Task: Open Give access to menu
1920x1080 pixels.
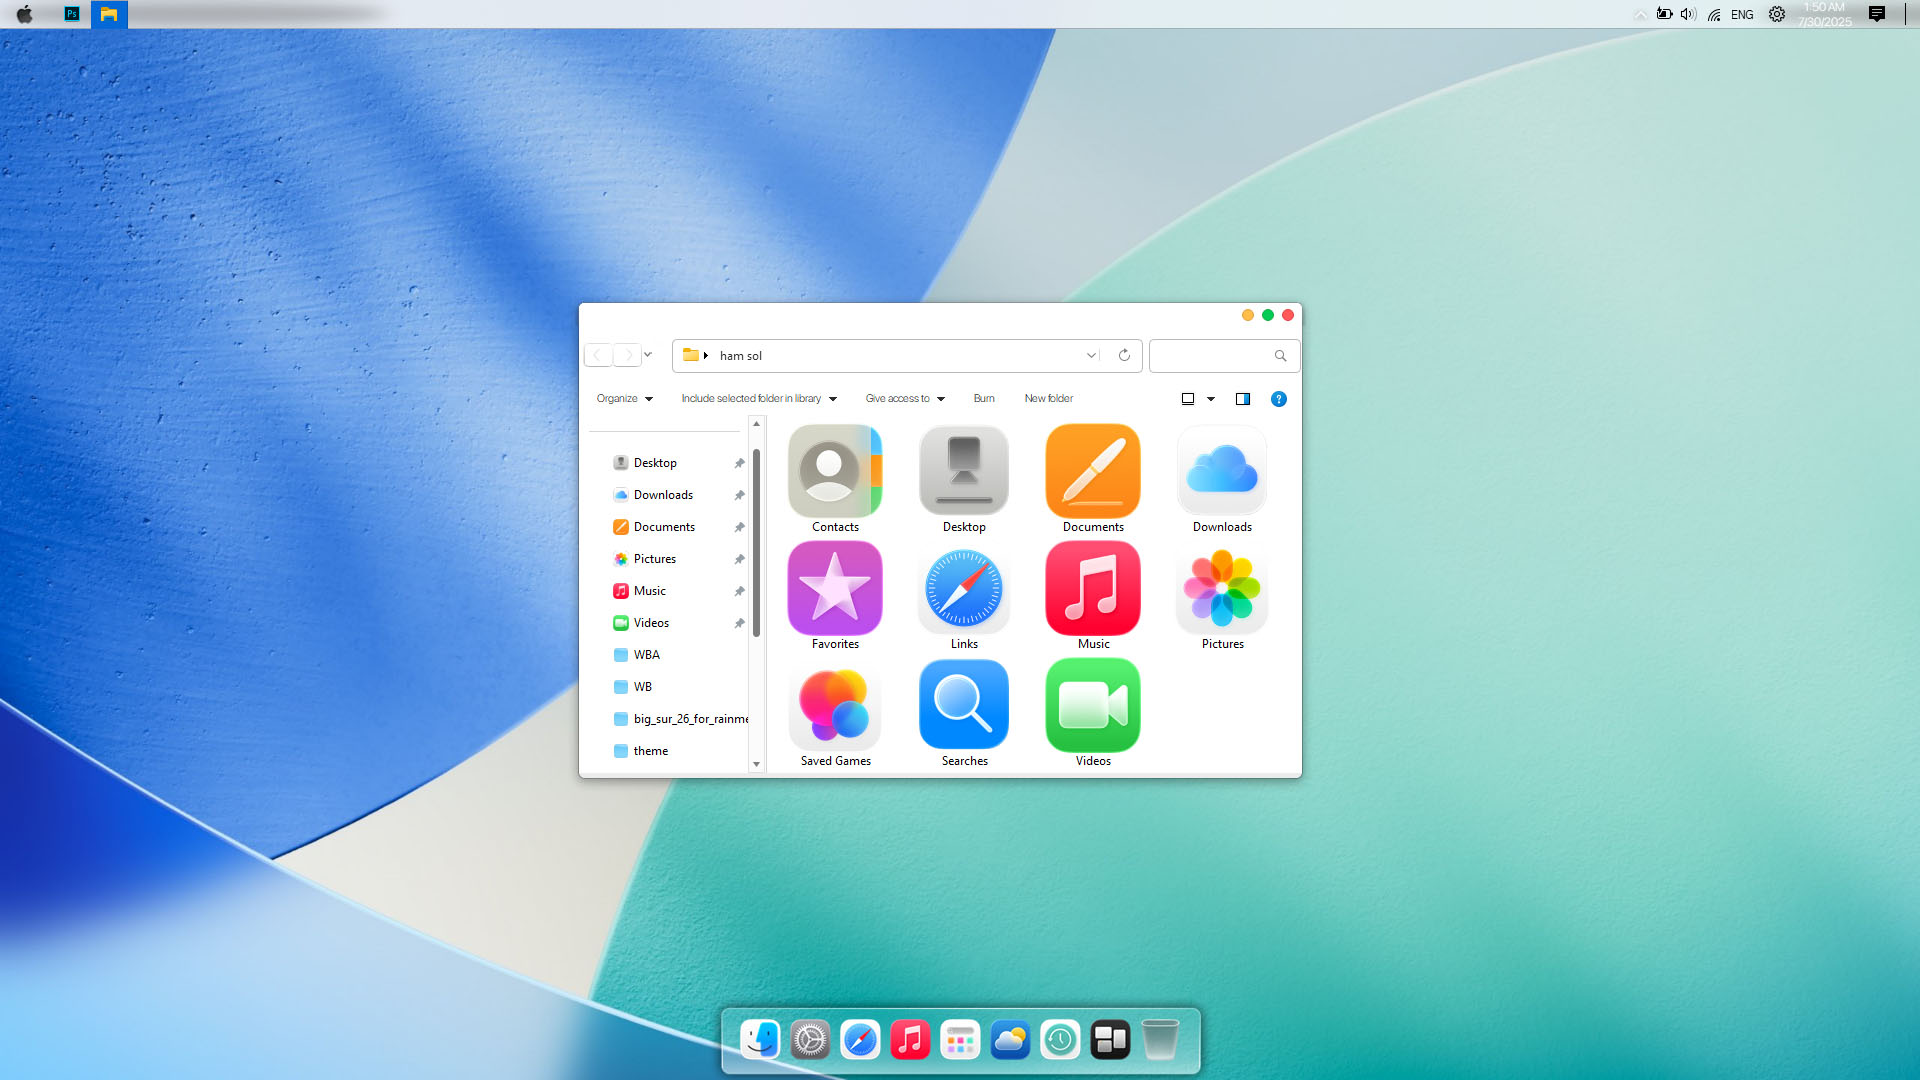Action: 904,398
